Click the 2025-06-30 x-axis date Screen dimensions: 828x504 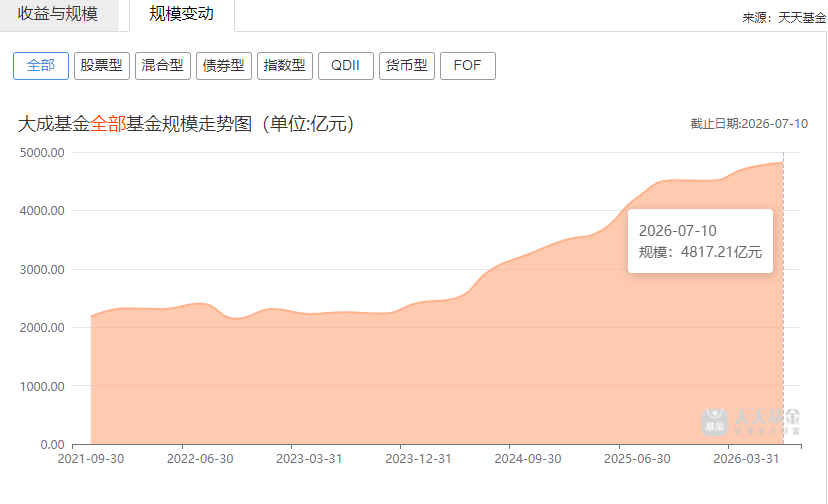[637, 459]
